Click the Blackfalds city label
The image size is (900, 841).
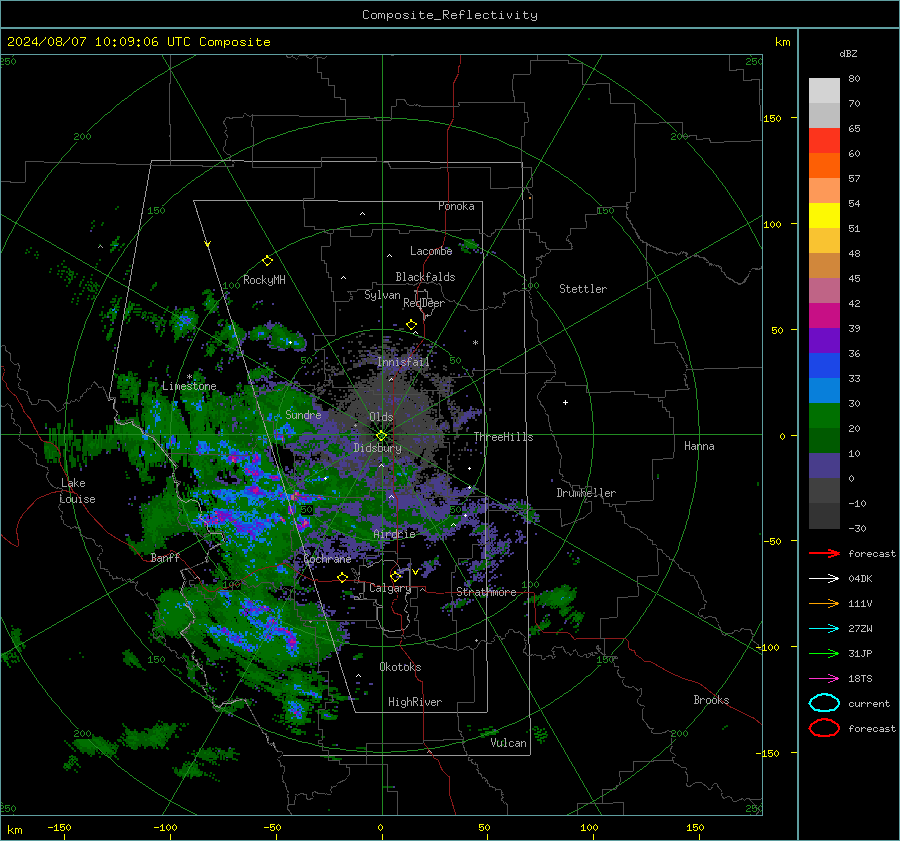425,277
